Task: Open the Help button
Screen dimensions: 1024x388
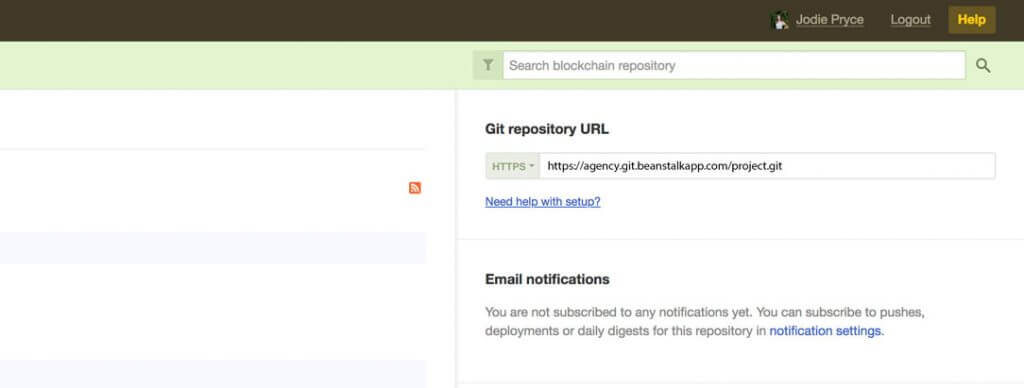Action: pos(972,20)
